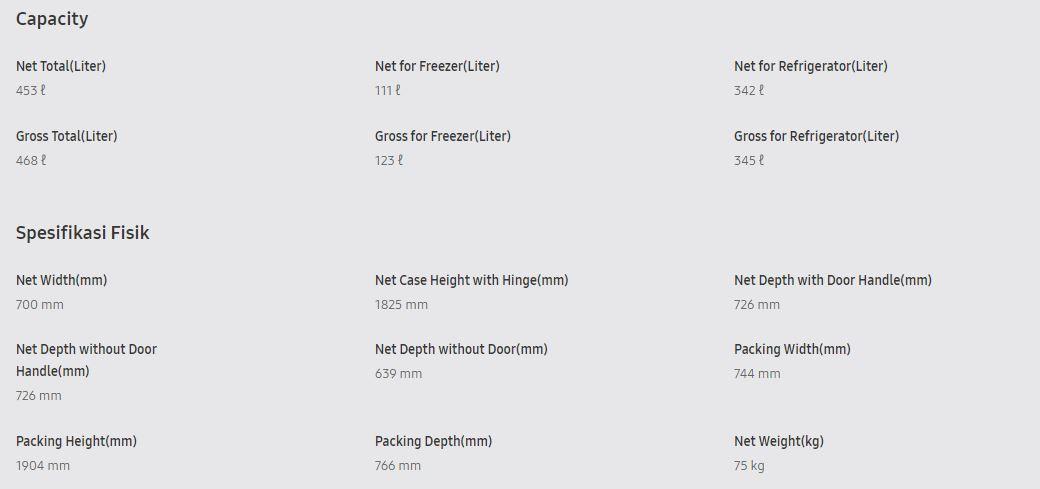Click the Spesifikasi Fisik section heading
1040x489 pixels.
[83, 233]
